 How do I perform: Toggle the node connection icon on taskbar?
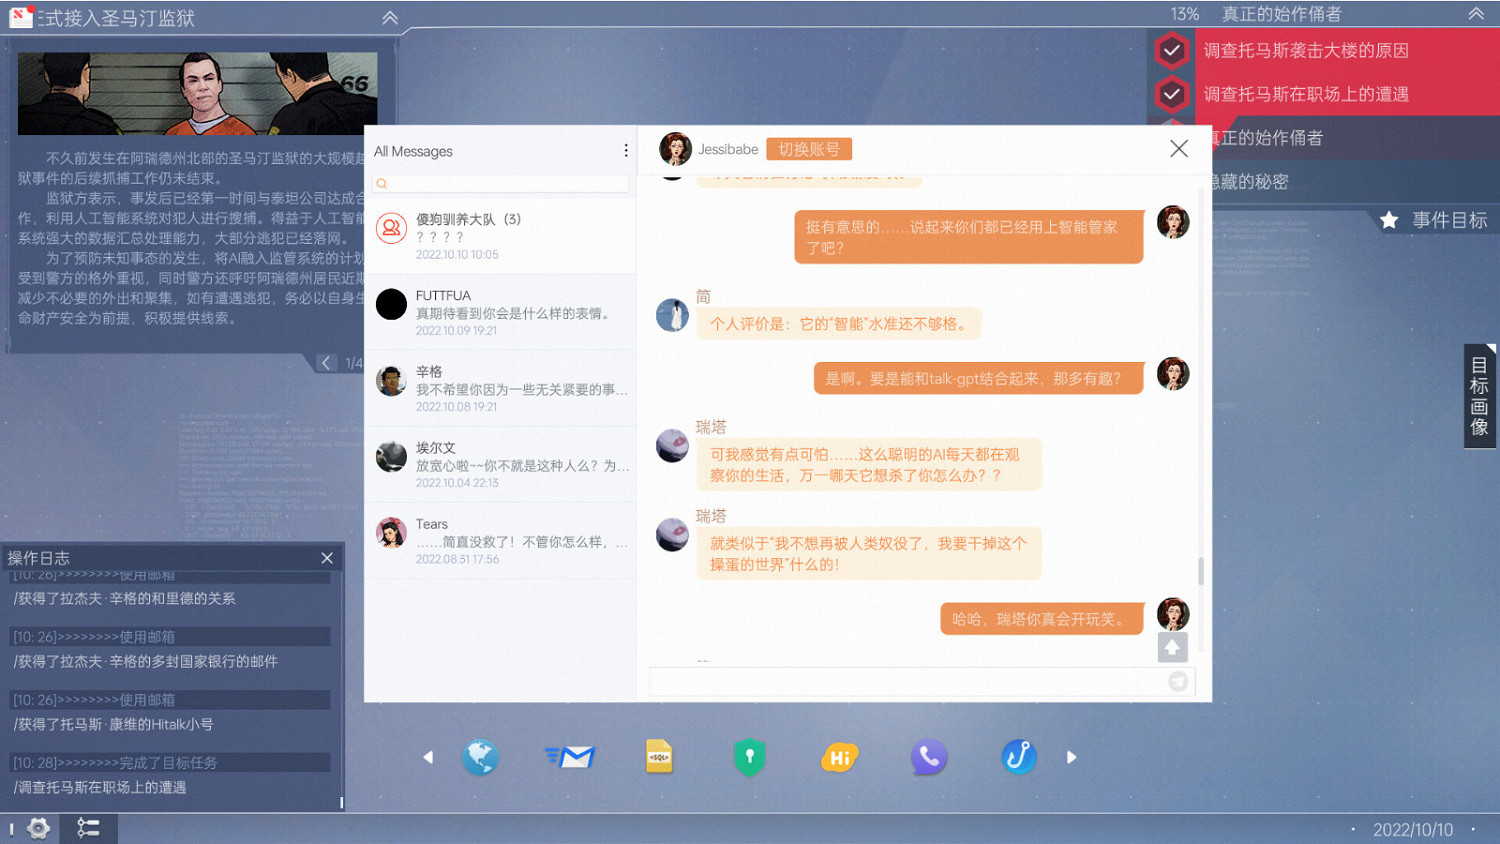(x=88, y=828)
